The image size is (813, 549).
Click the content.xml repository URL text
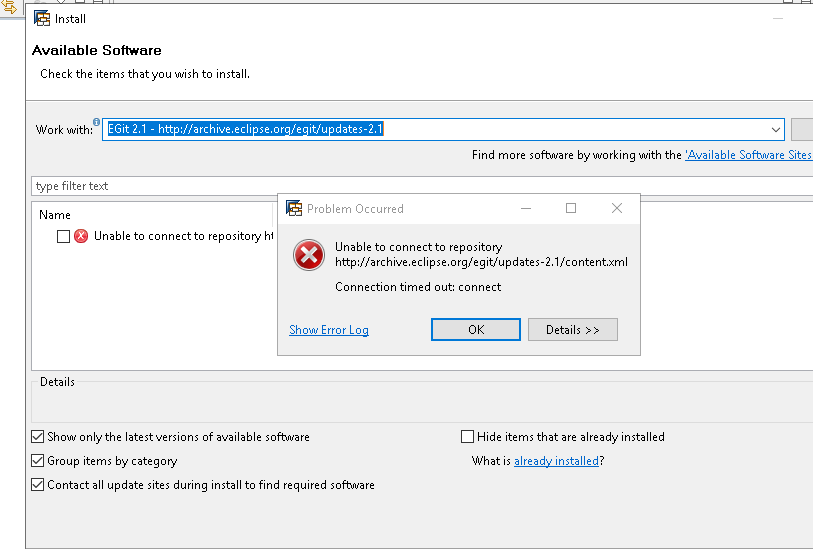pos(481,262)
